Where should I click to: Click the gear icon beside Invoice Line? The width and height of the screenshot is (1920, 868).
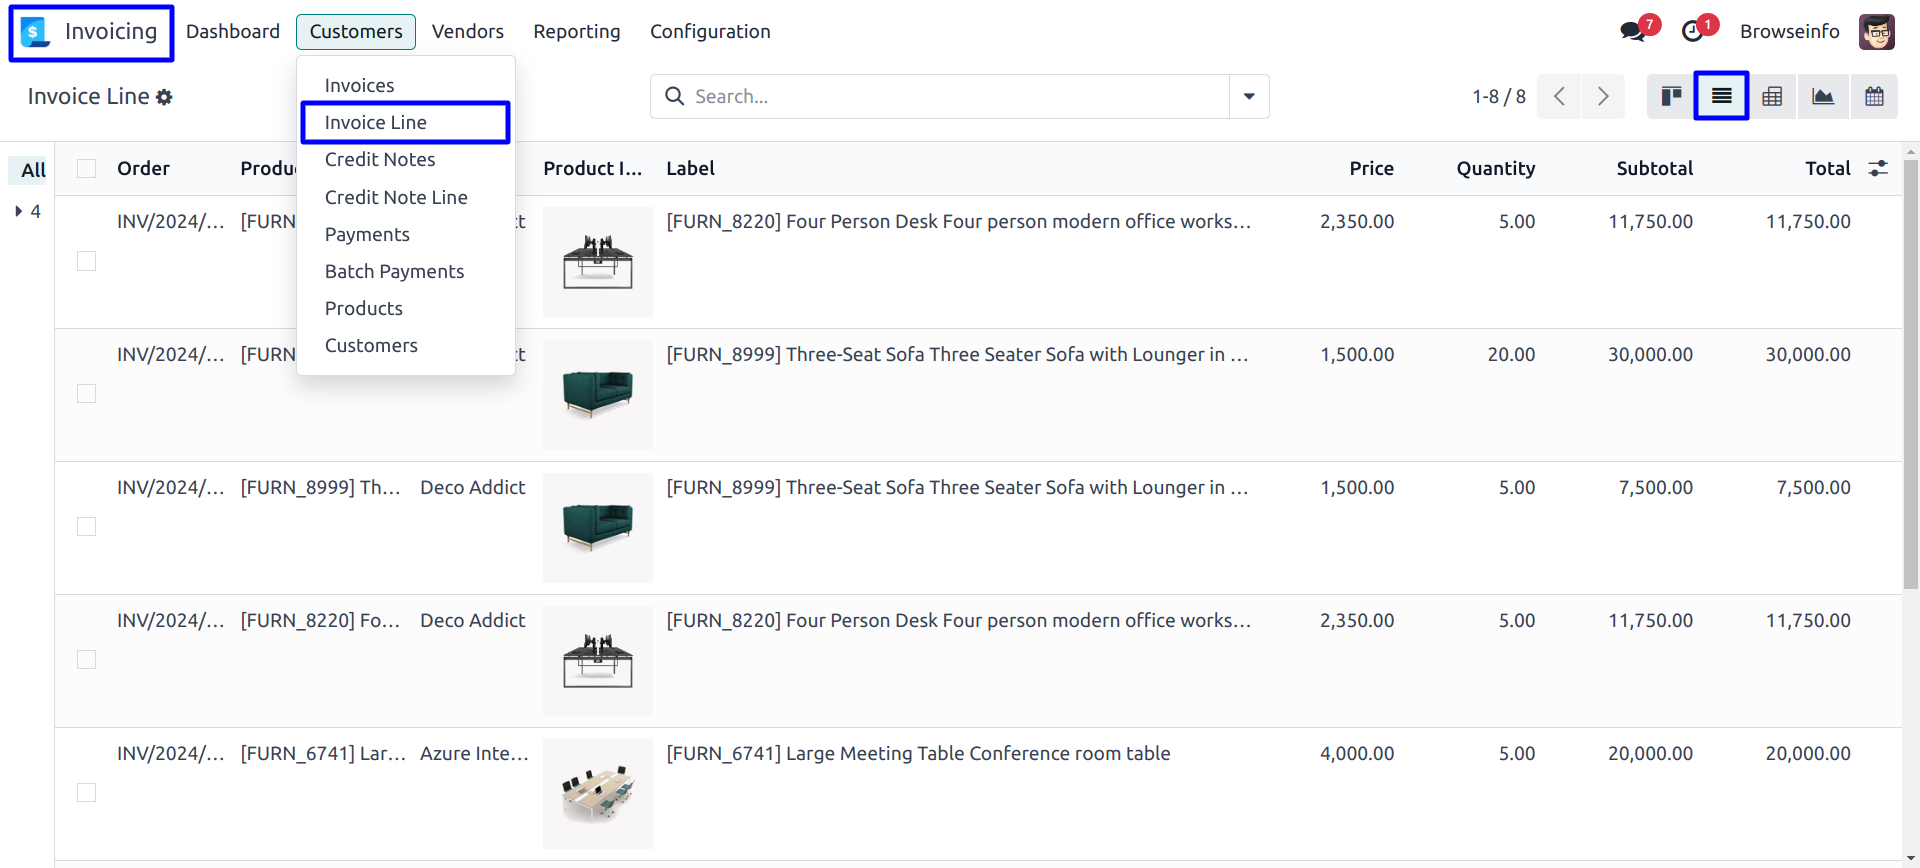[164, 97]
